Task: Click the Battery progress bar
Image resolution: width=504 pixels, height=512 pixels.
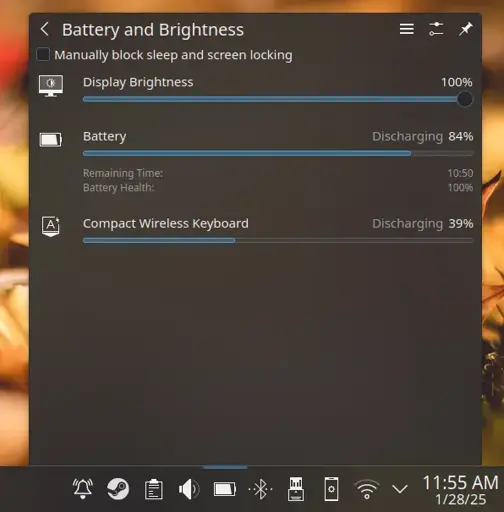Action: [x=278, y=153]
